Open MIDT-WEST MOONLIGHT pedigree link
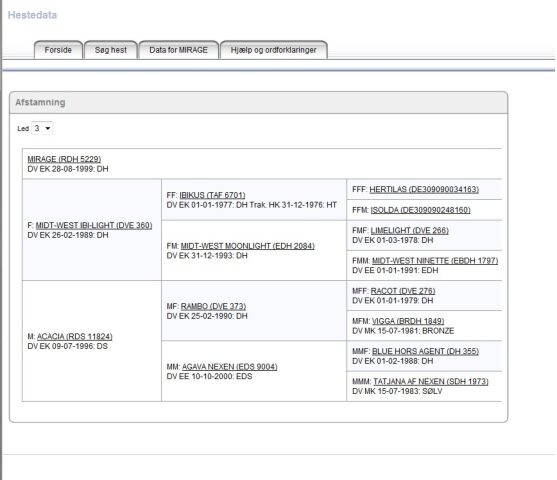 click(x=248, y=246)
